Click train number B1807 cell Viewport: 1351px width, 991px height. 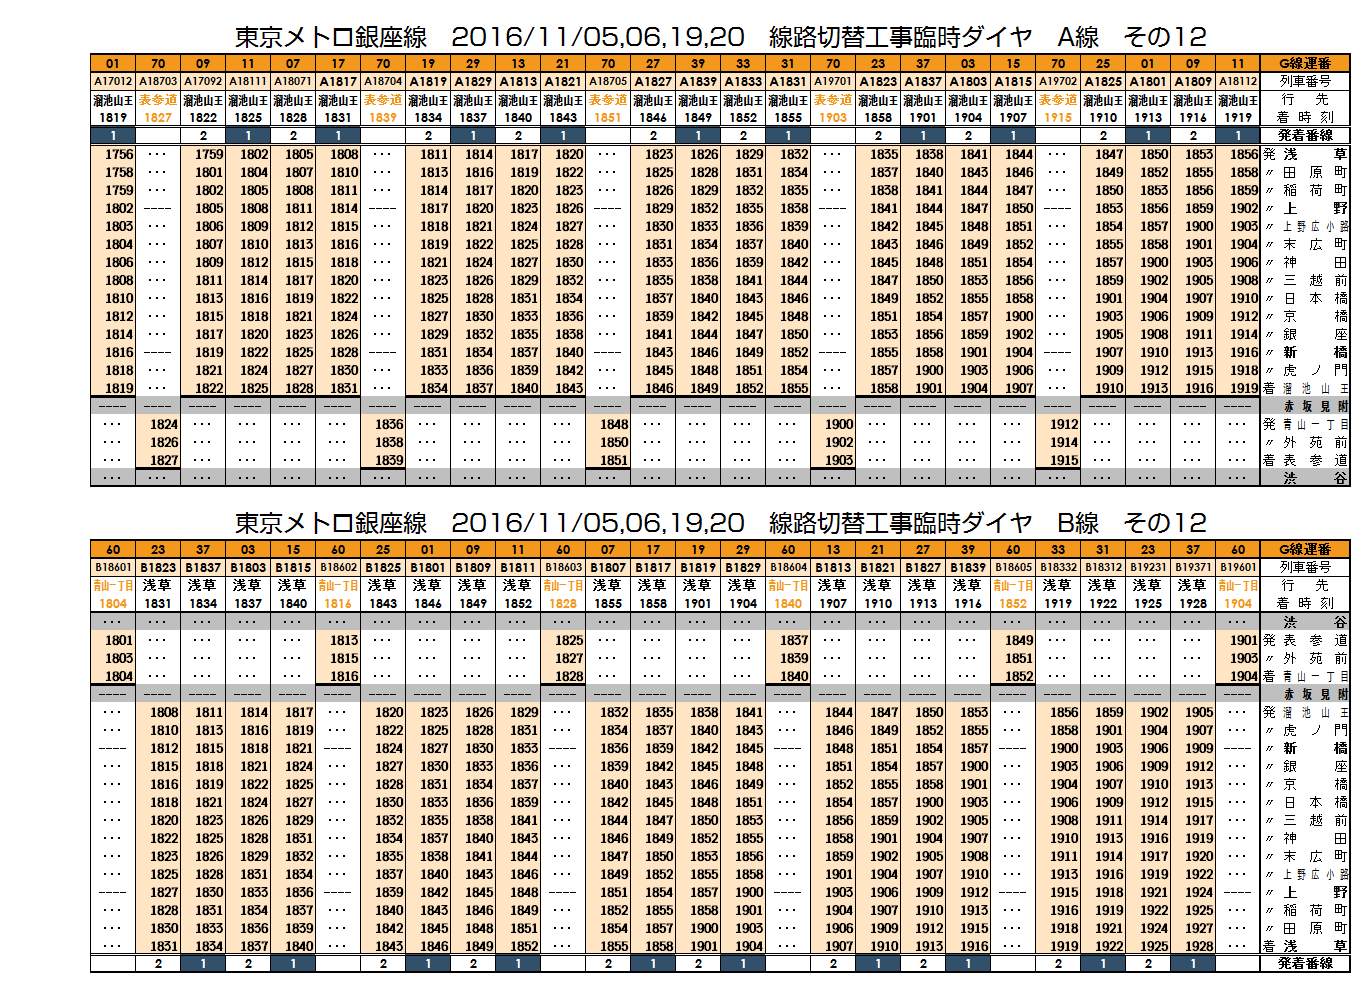[608, 567]
